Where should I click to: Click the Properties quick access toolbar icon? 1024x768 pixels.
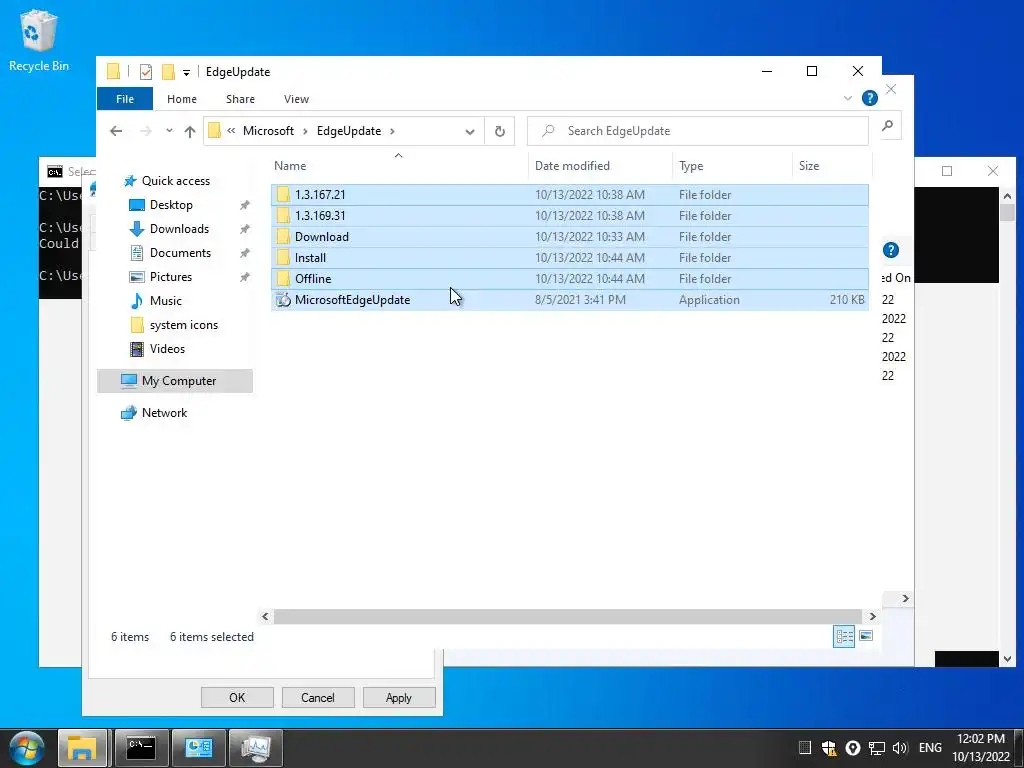[x=146, y=72]
